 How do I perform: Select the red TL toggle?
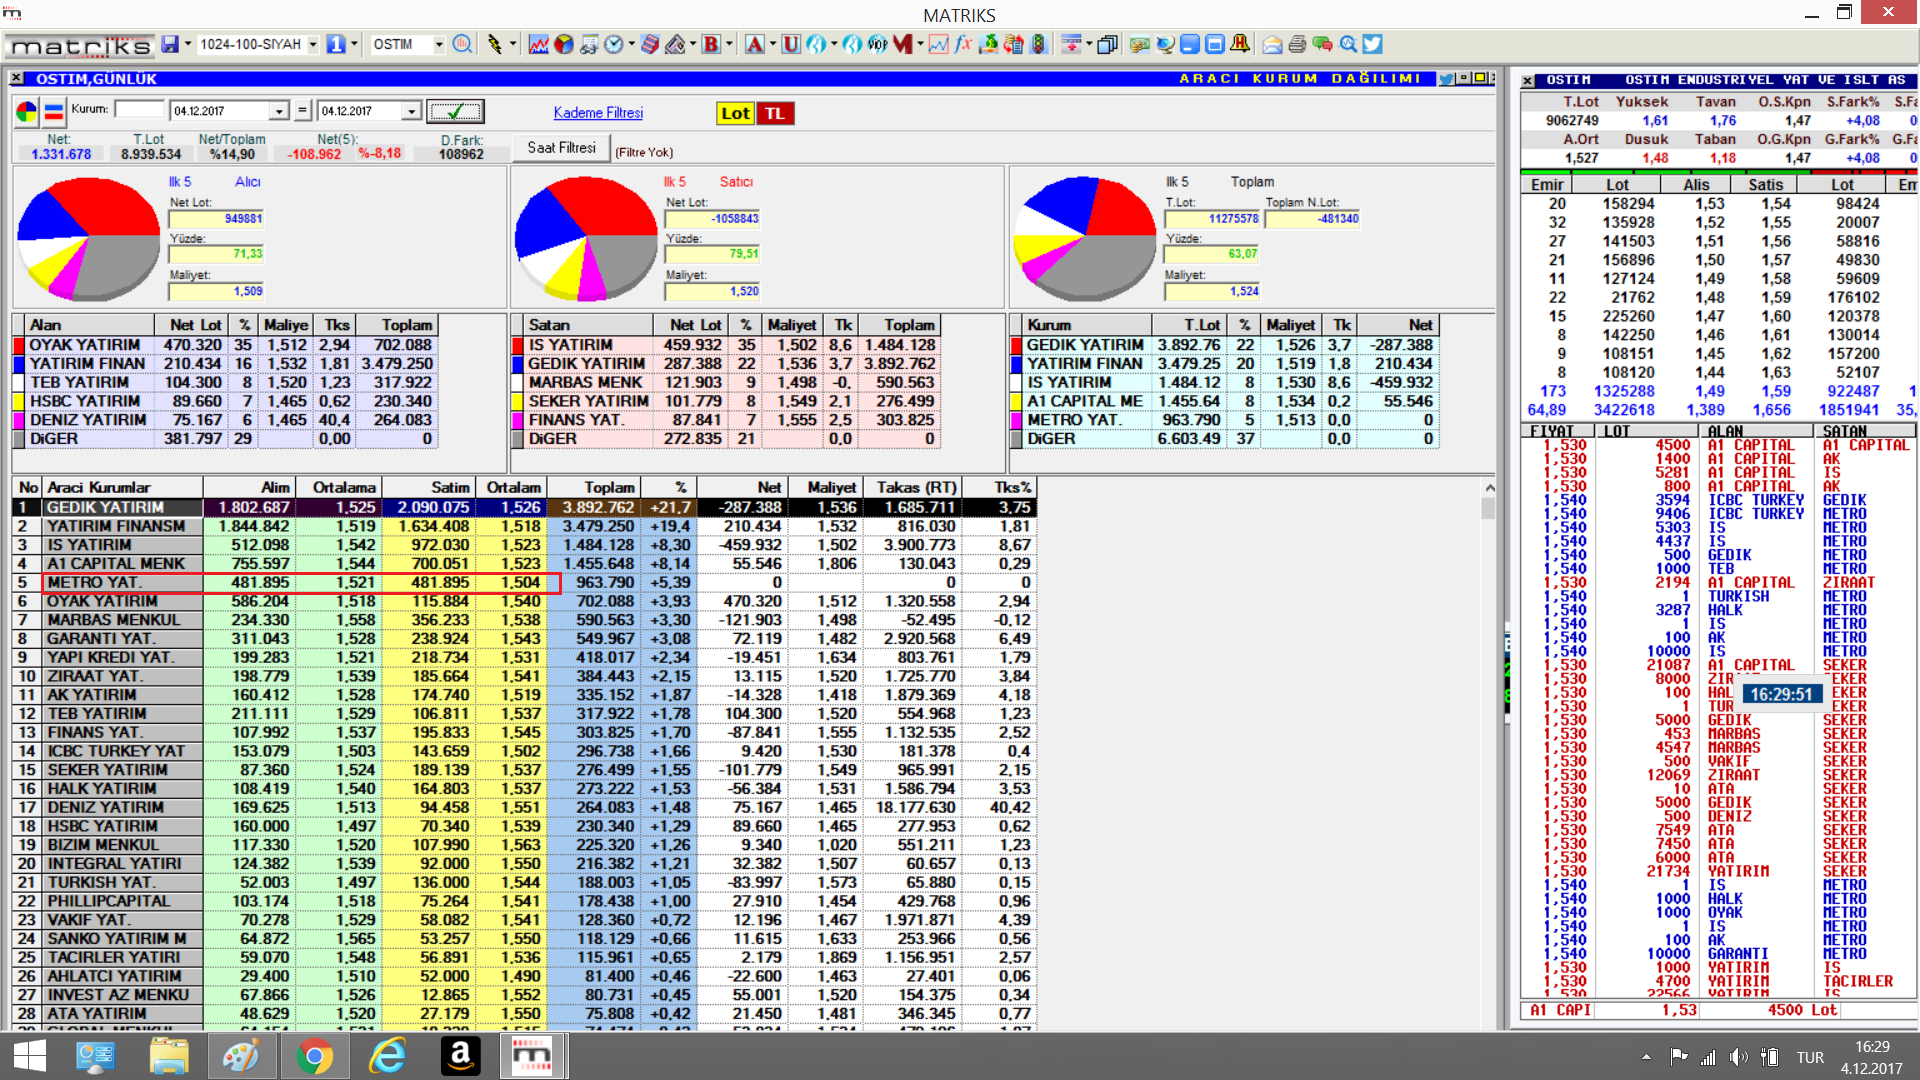point(775,113)
